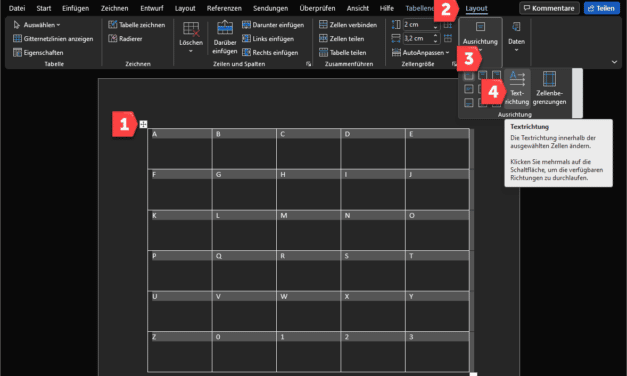This screenshot has height=376, width=627.
Task: Toggle Gitternetzlinien anzeigen
Action: 53,39
